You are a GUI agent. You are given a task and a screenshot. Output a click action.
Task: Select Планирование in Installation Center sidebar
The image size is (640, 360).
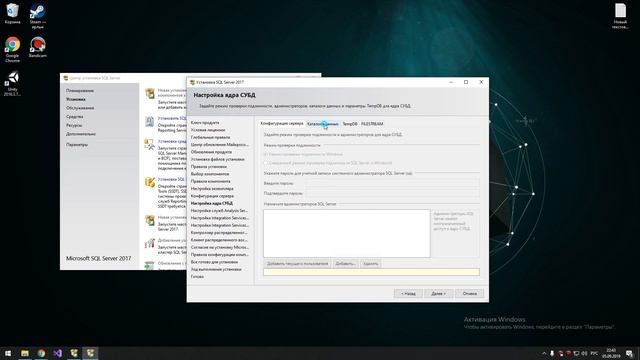80,91
